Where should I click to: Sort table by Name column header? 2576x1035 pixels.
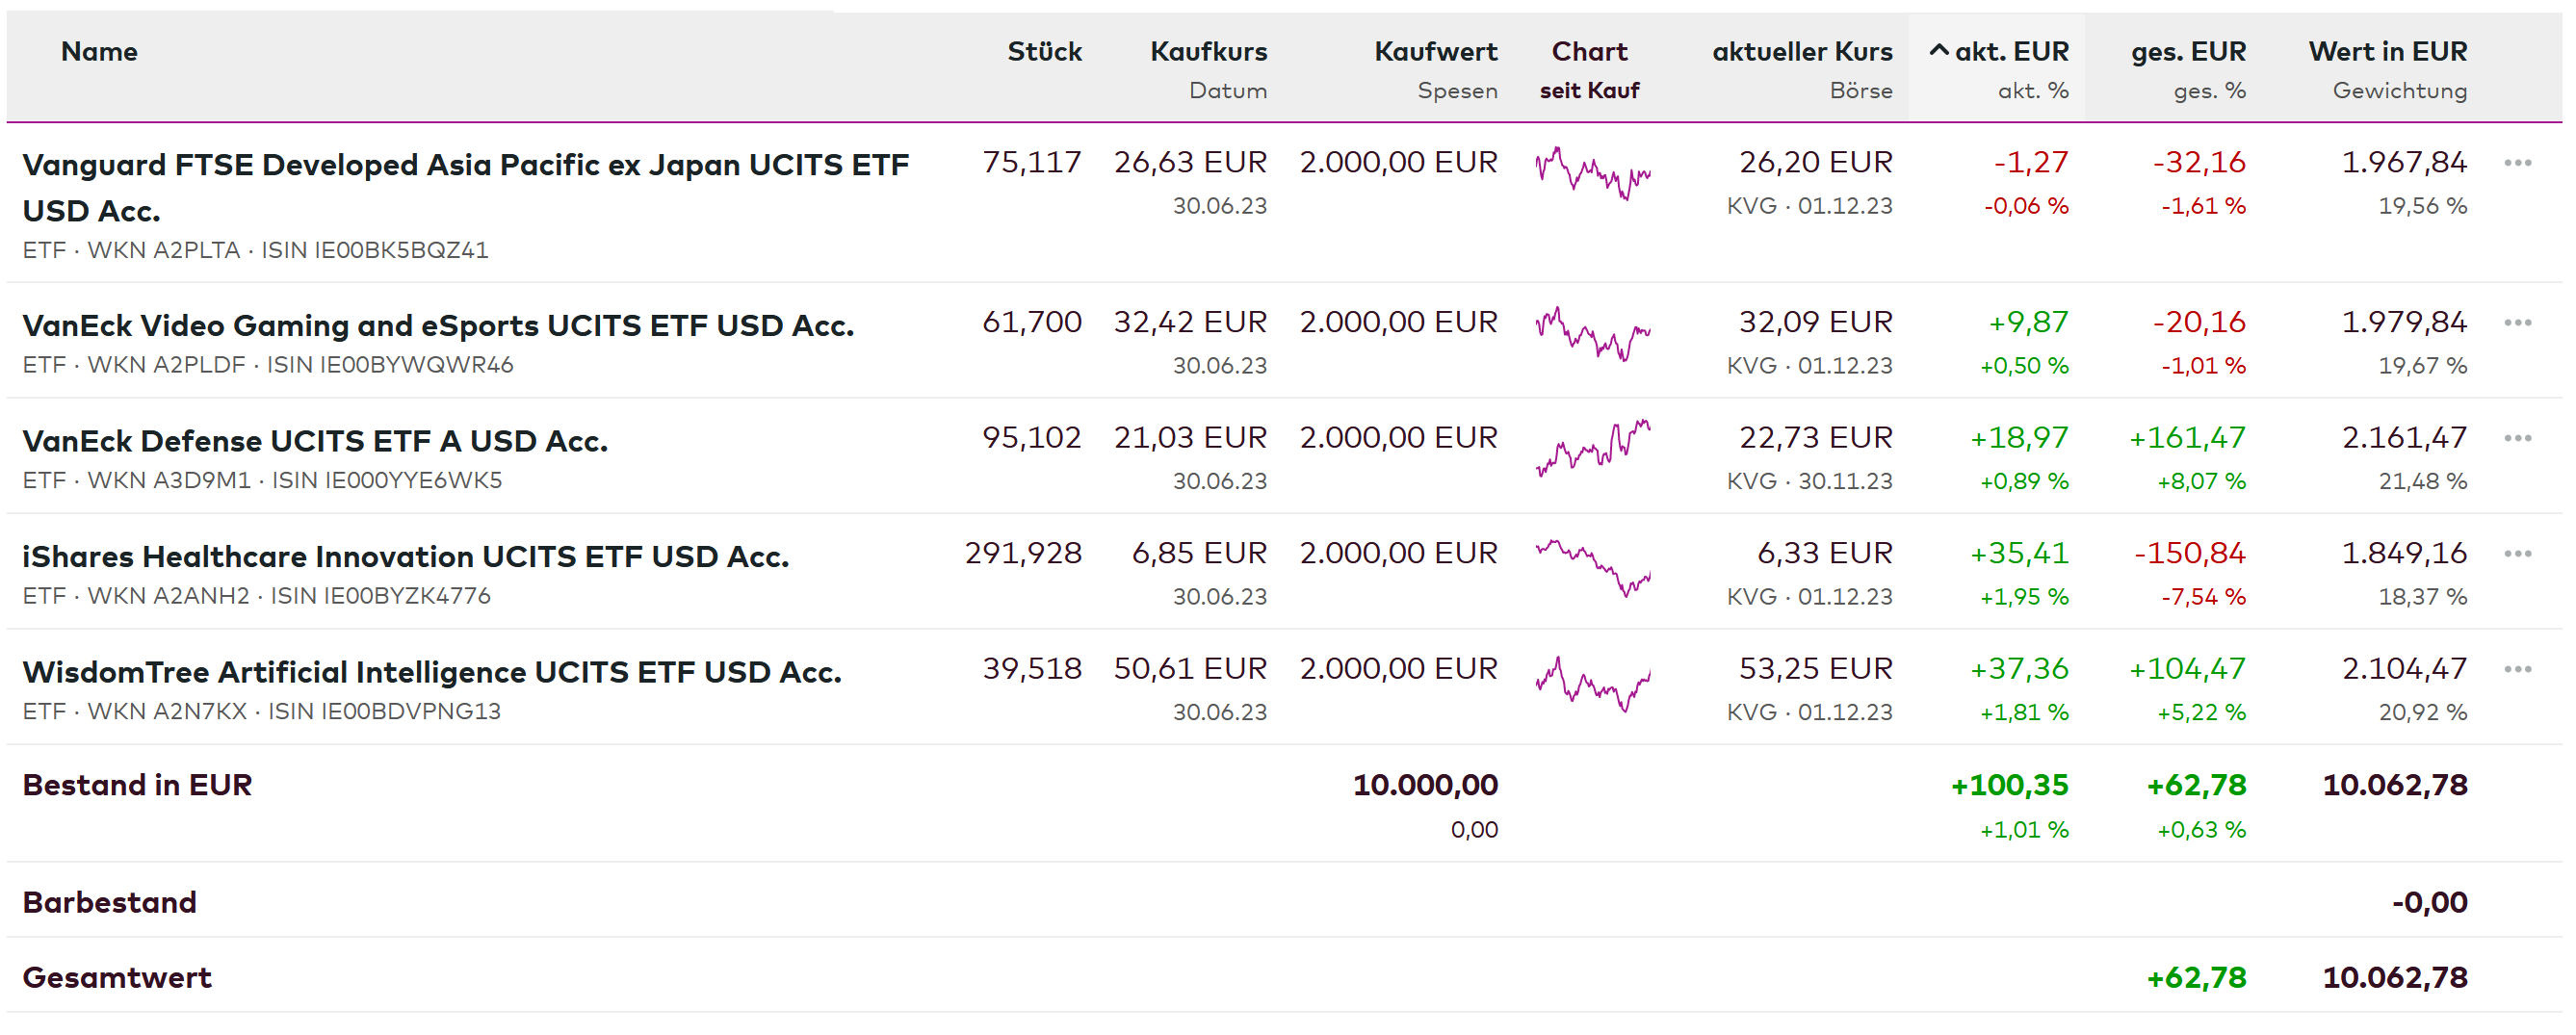click(99, 52)
